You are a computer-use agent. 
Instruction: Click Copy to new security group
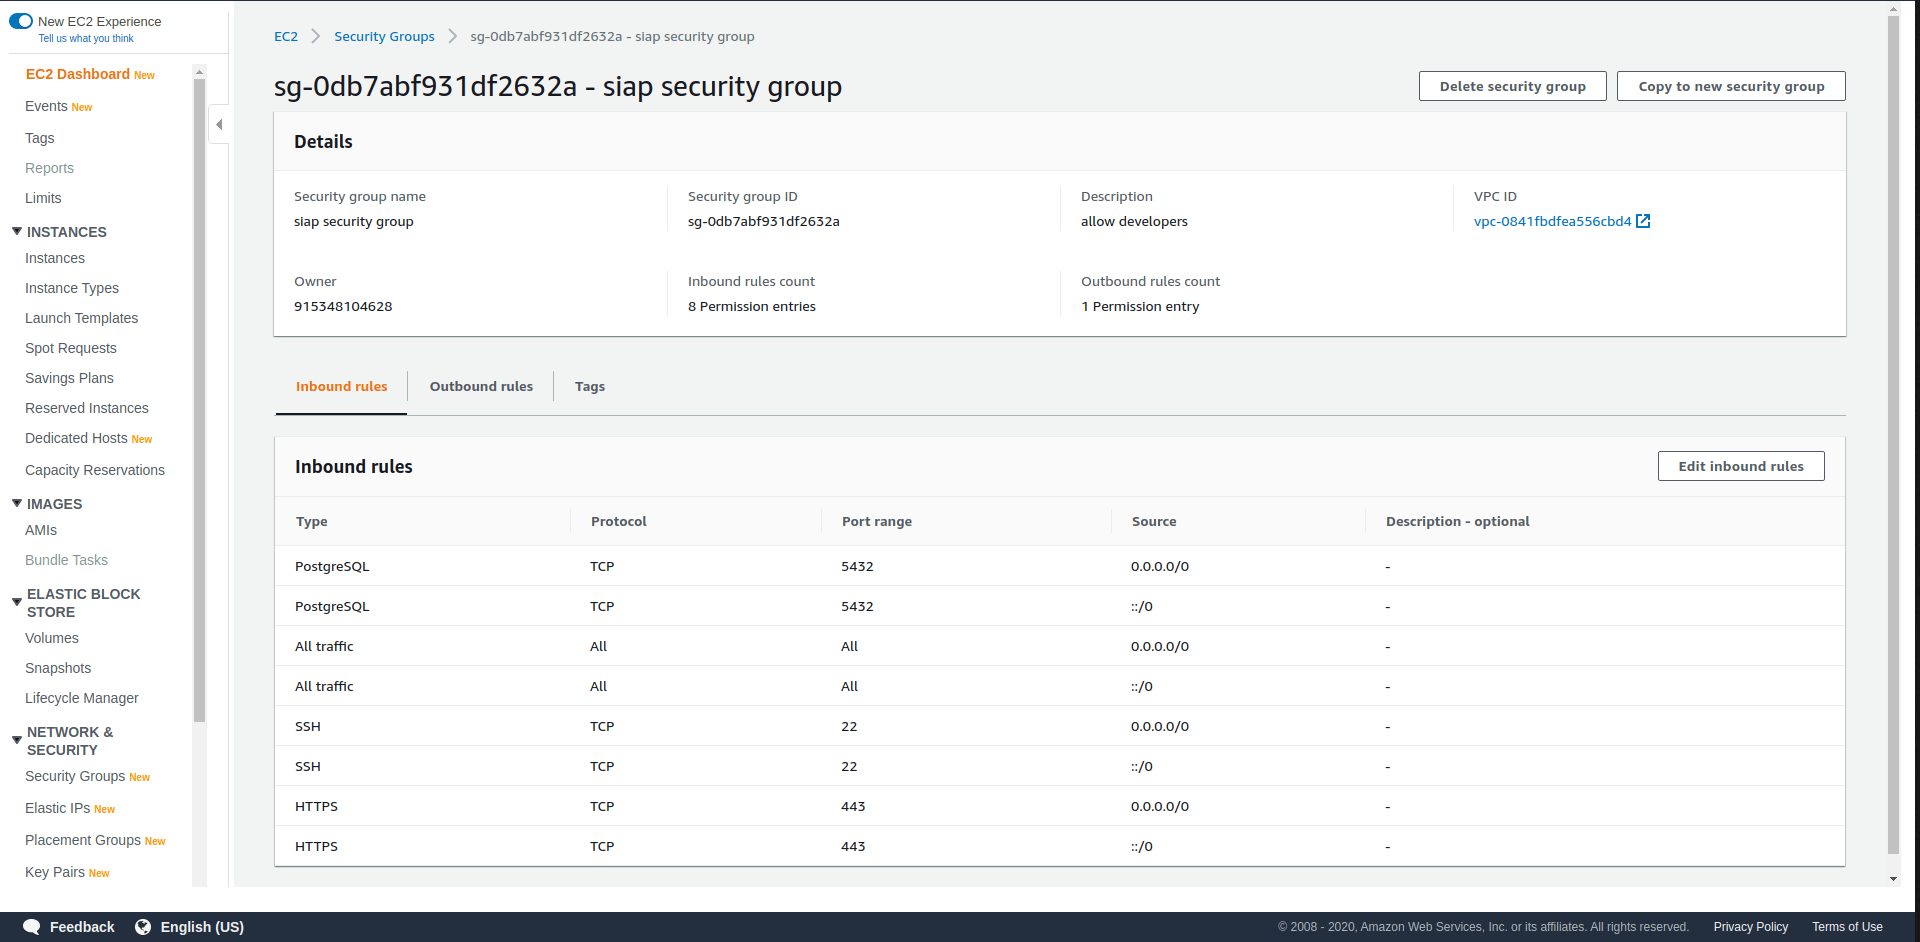1731,86
